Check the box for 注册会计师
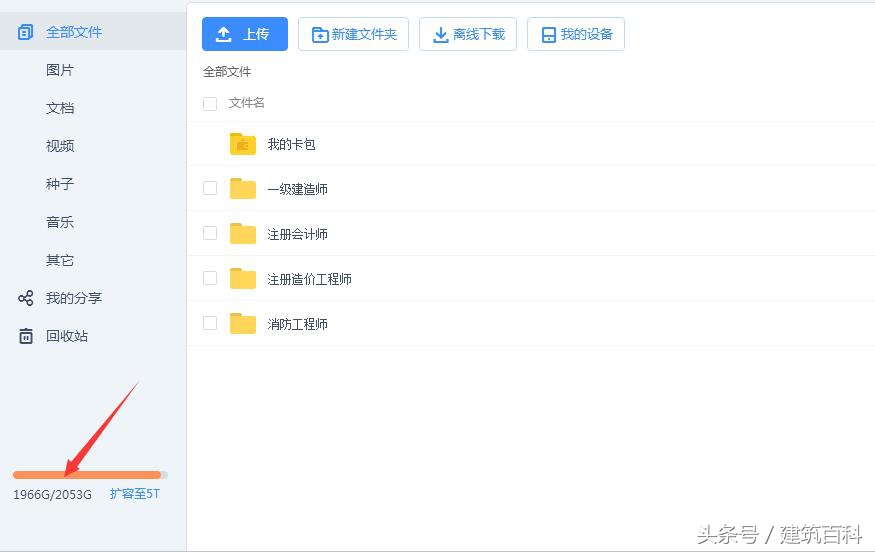 pyautogui.click(x=210, y=233)
